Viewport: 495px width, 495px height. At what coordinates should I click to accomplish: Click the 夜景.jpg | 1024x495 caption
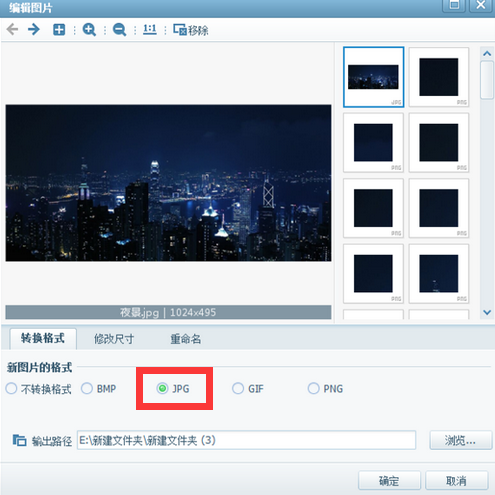point(168,312)
